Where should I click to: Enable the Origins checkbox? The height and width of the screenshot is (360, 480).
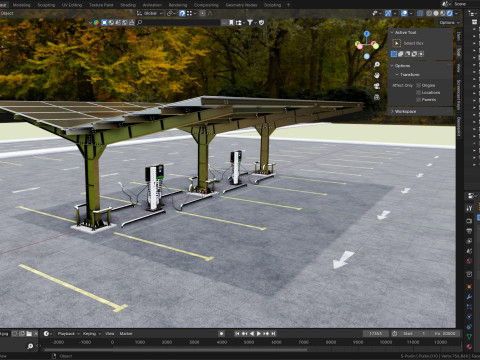(419, 86)
